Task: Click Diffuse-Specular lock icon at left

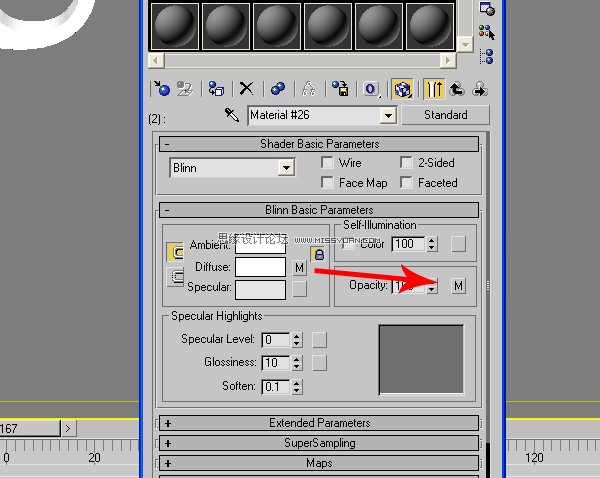Action: pos(175,276)
